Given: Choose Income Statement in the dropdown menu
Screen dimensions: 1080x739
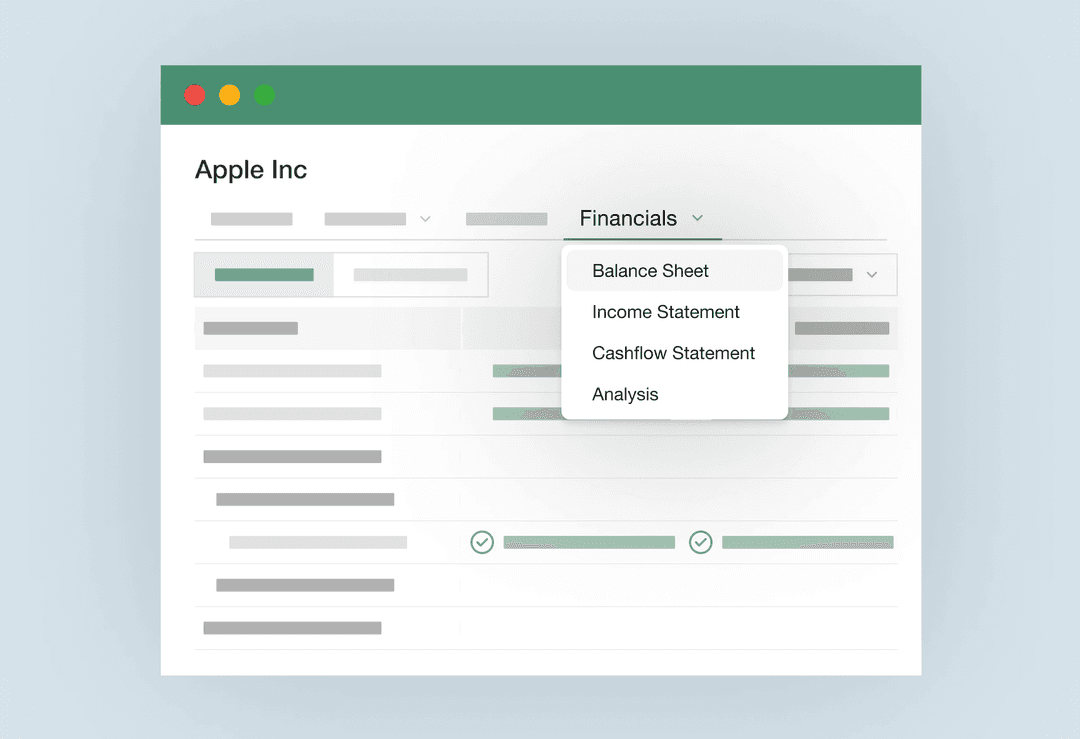Looking at the screenshot, I should [674, 312].
